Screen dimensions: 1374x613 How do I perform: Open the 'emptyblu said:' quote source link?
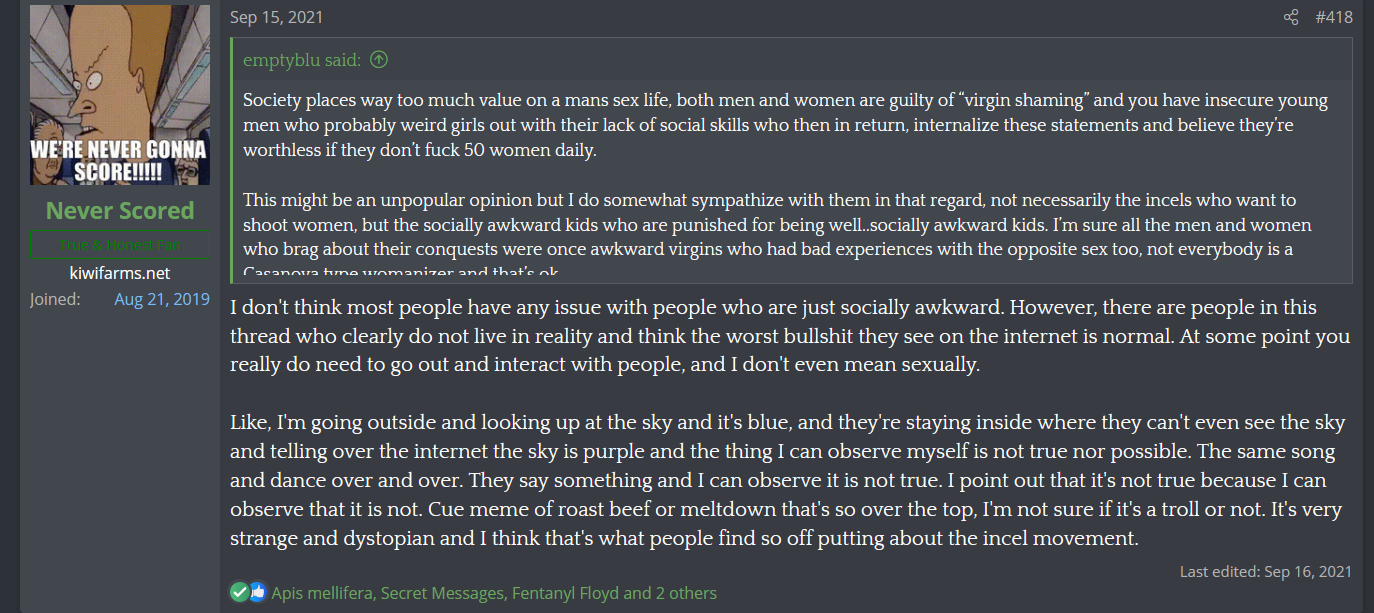[x=302, y=60]
